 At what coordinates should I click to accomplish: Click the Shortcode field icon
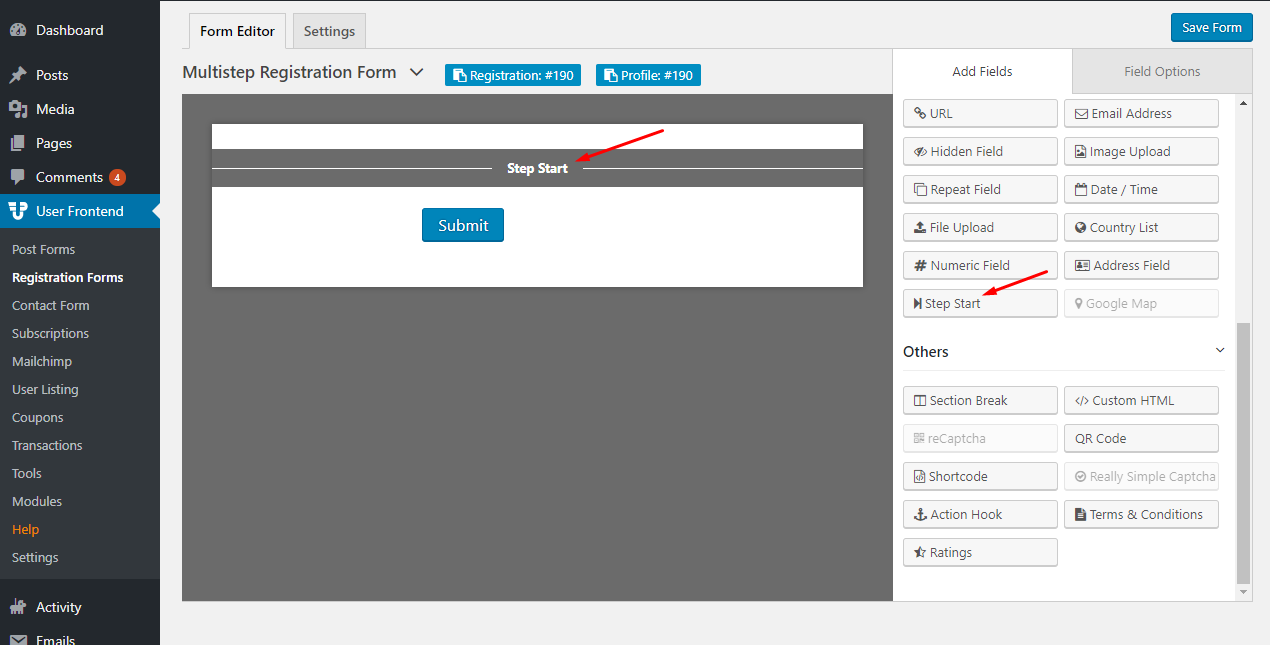click(x=920, y=477)
